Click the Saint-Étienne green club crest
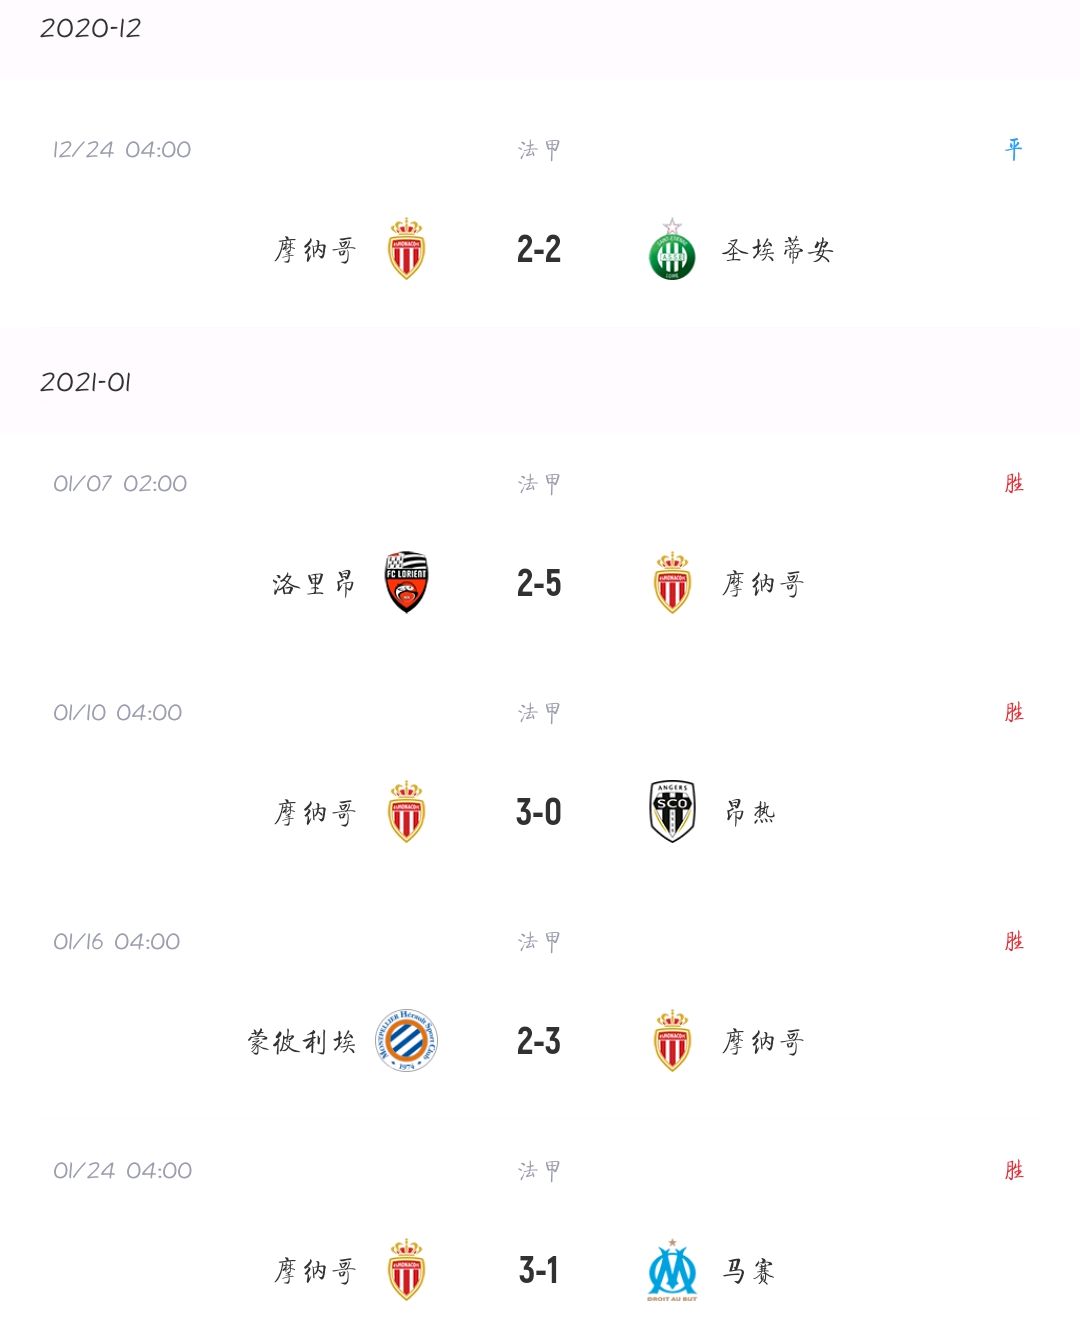Screen dimensions: 1080x1323 point(672,250)
